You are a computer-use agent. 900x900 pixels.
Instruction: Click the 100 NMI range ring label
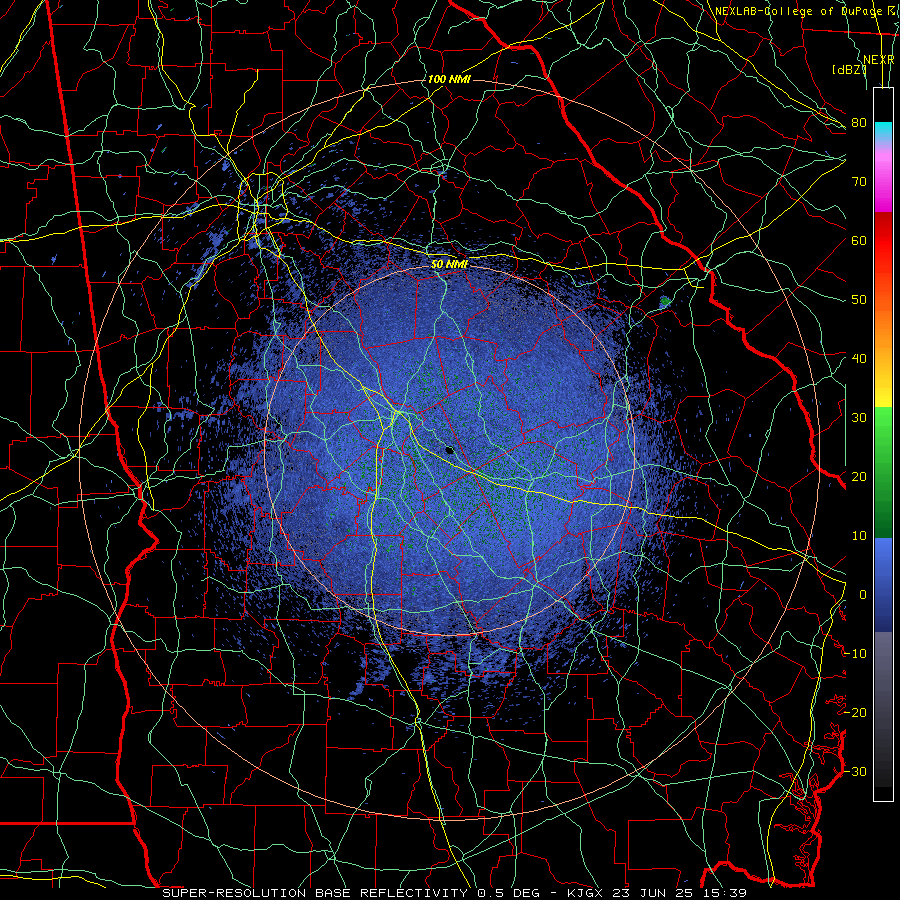coord(449,79)
